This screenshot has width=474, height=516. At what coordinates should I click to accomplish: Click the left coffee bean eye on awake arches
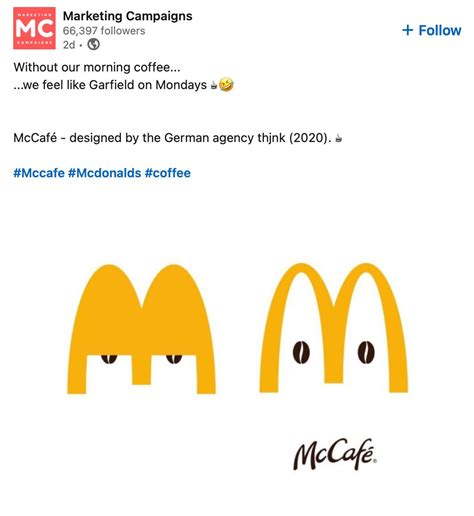(x=301, y=352)
